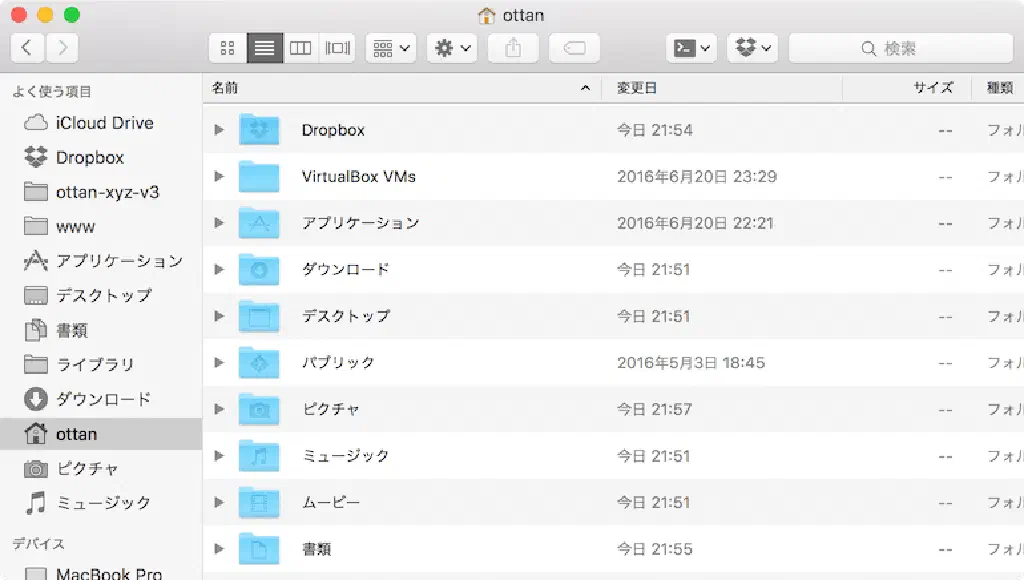Open the terminal toolbar dropdown
Image resolution: width=1024 pixels, height=580 pixels.
[692, 48]
